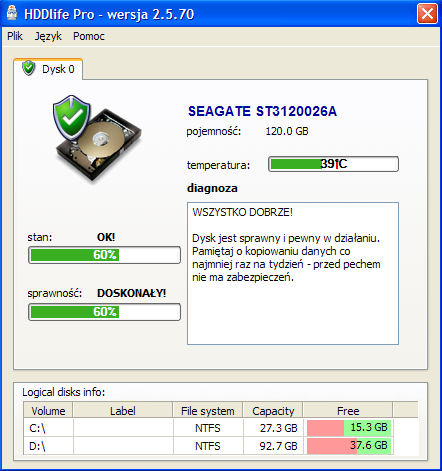This screenshot has height=471, width=442.
Task: Click the diagnoza text box
Action: 293,273
